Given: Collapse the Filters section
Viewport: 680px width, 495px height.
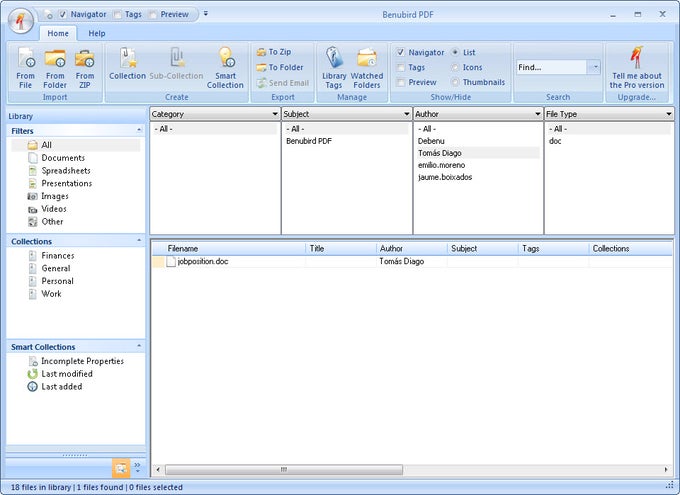Looking at the screenshot, I should click(x=139, y=130).
